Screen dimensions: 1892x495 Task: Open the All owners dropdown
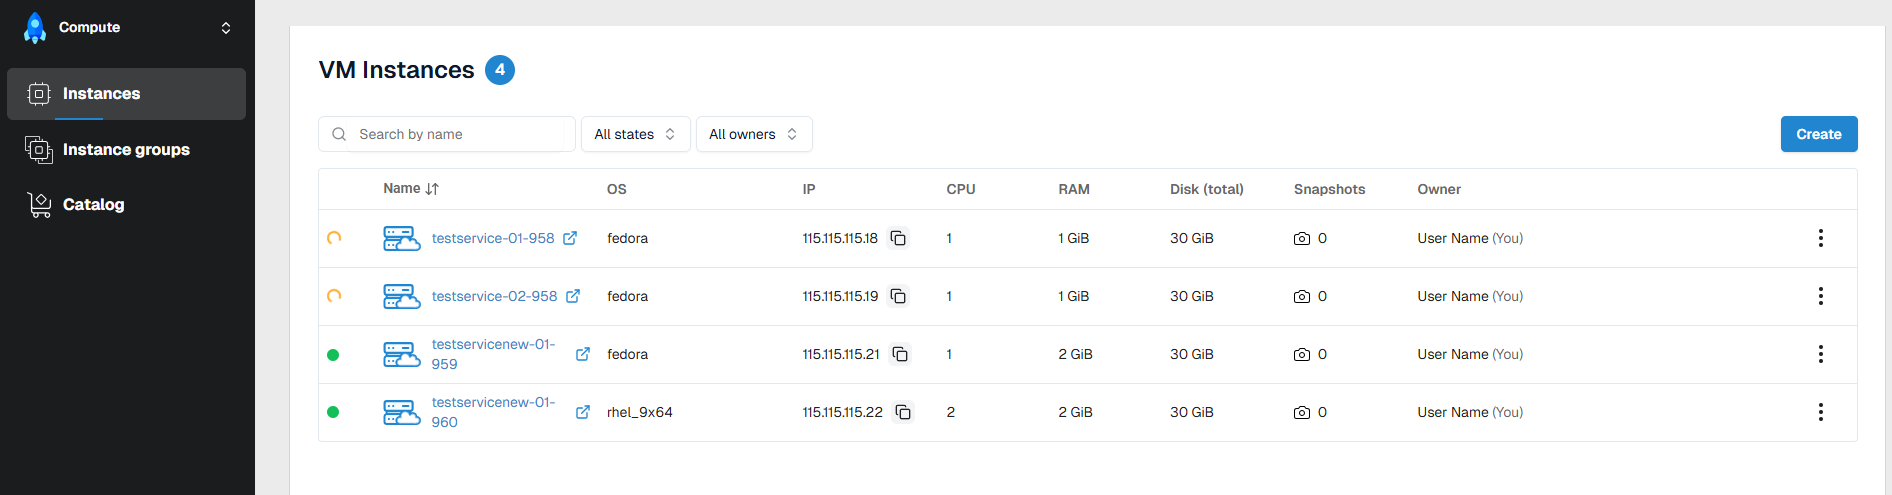pyautogui.click(x=753, y=134)
